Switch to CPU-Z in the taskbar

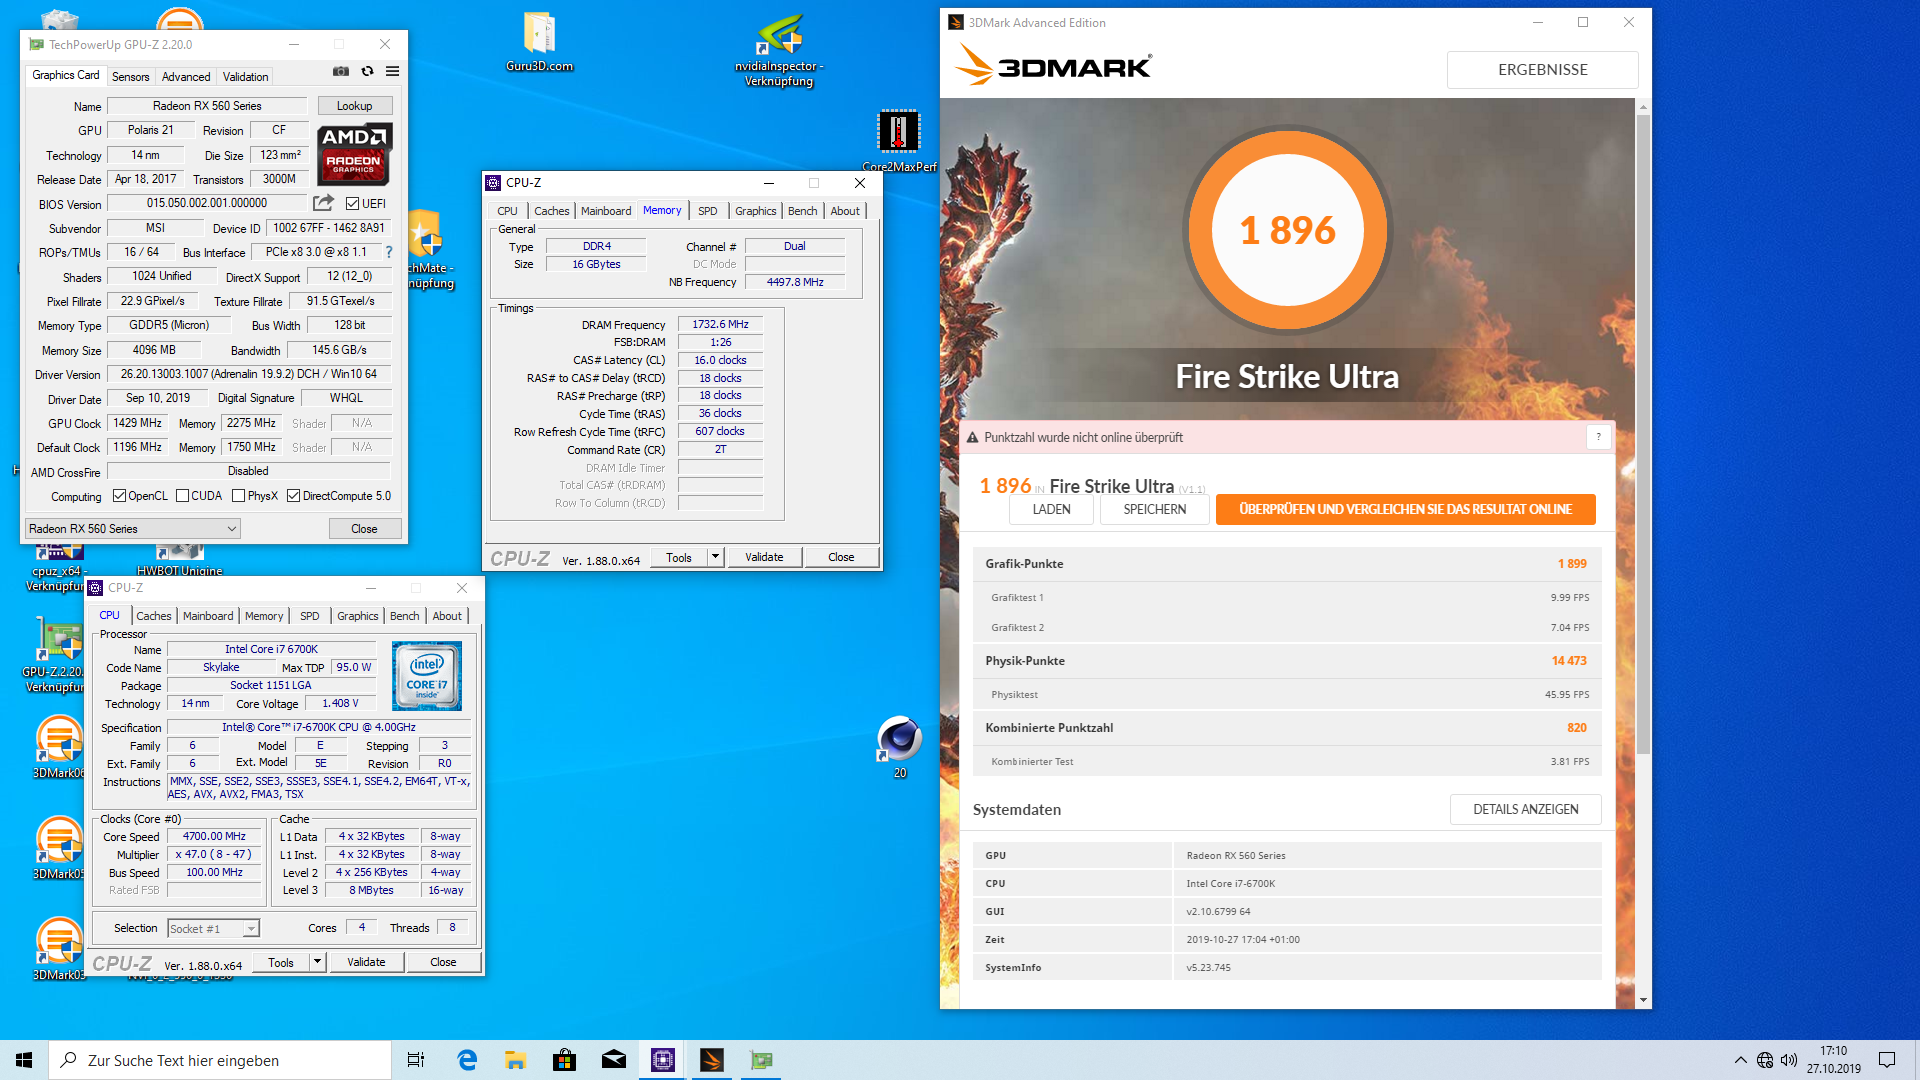663,1060
